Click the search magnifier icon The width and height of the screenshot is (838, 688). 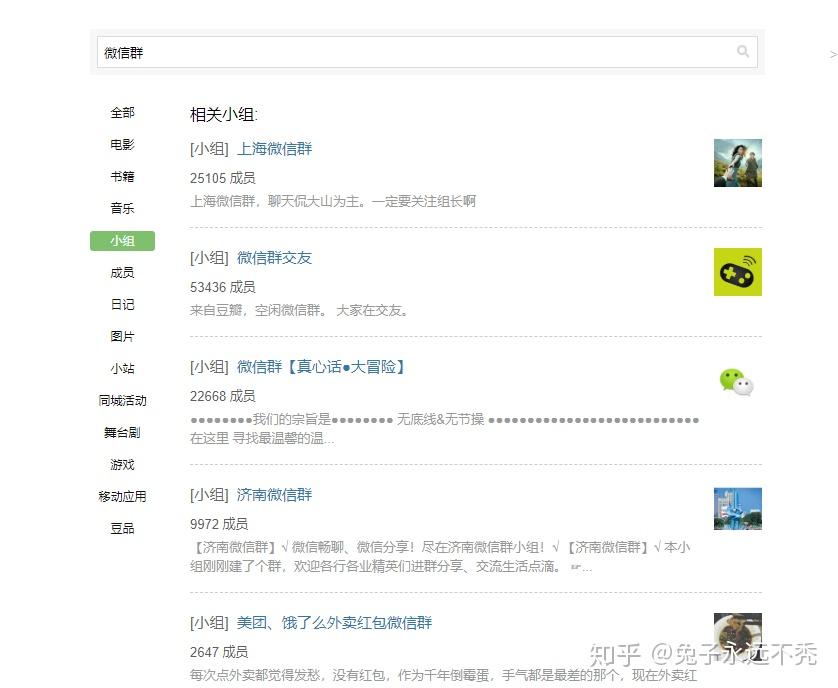743,51
